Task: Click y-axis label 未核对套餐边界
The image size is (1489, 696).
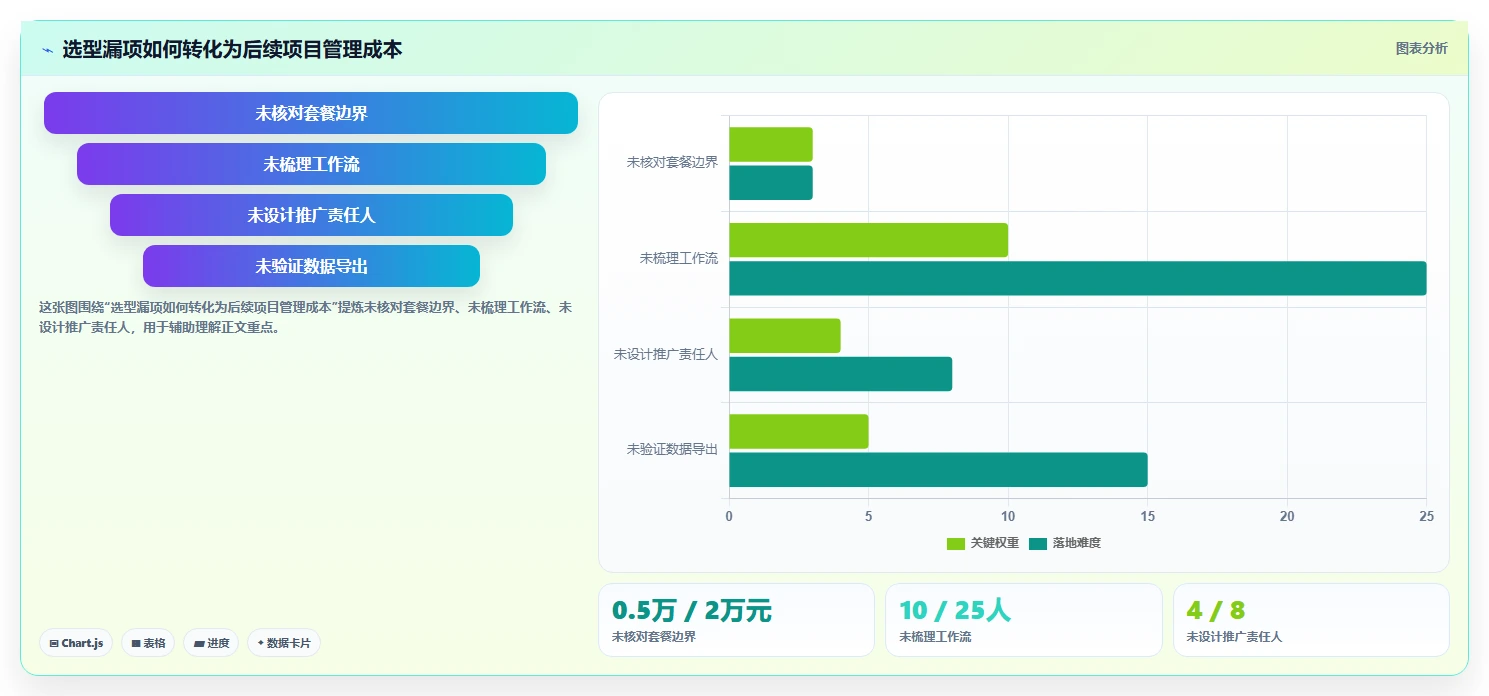Action: pyautogui.click(x=672, y=162)
